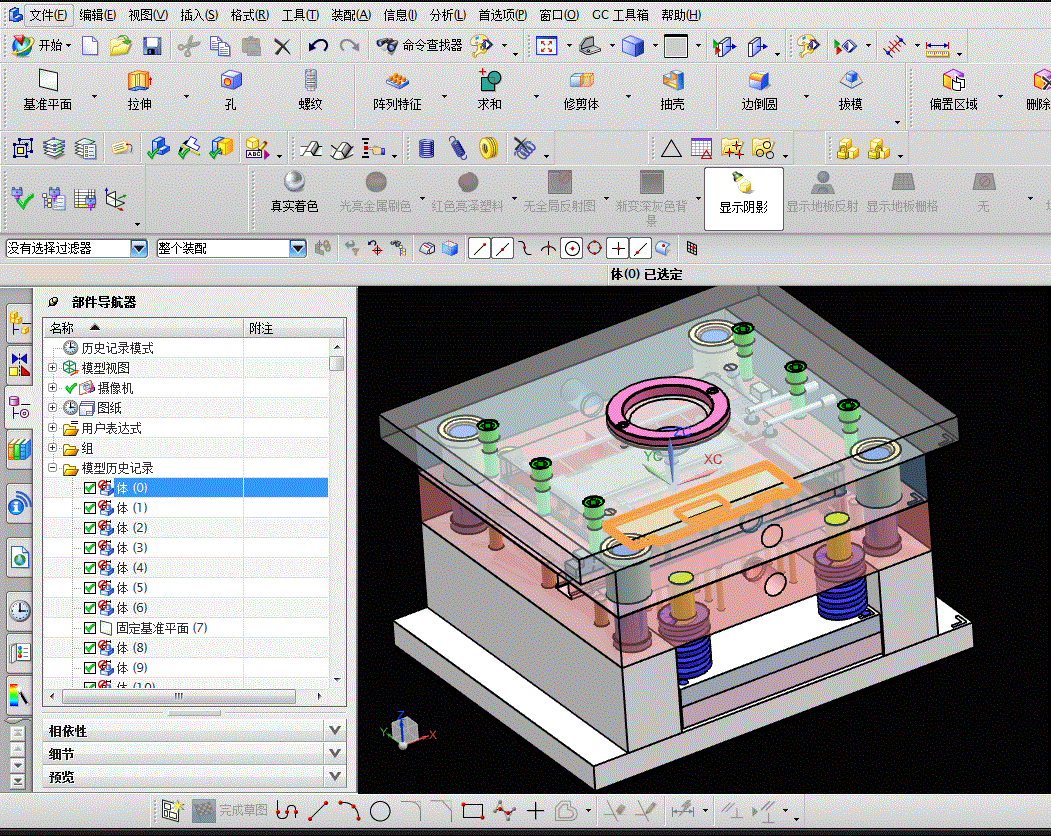Image resolution: width=1051 pixels, height=836 pixels.
Task: Click the Save floppy disk icon
Action: pos(152,46)
